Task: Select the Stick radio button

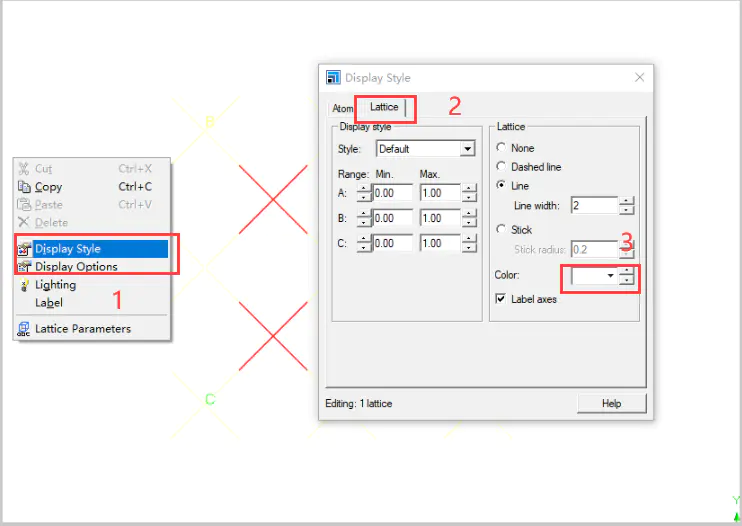Action: tap(501, 229)
